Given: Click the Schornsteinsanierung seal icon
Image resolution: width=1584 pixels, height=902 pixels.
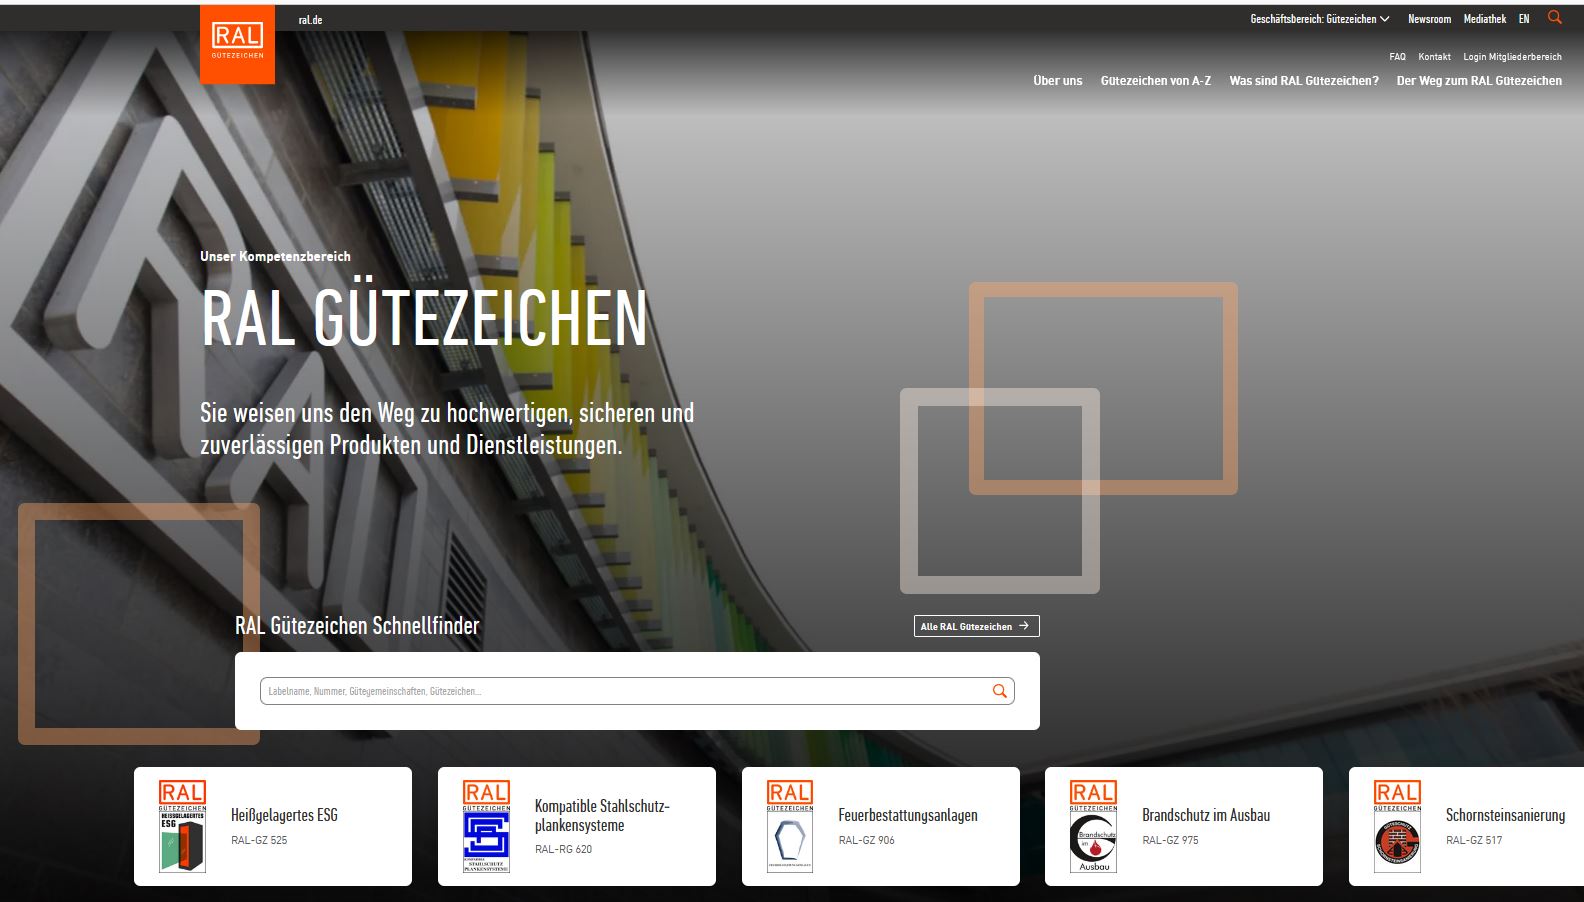Looking at the screenshot, I should 1396,826.
